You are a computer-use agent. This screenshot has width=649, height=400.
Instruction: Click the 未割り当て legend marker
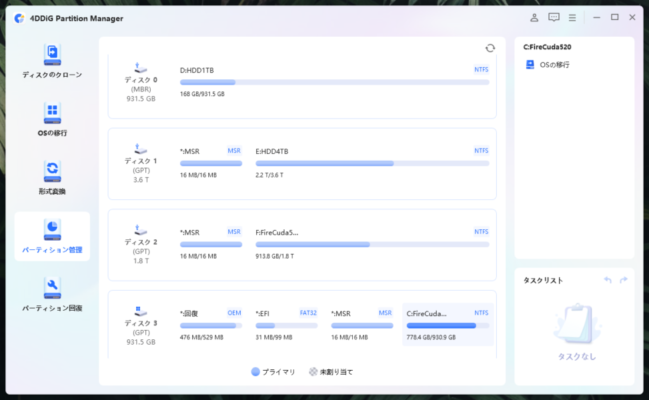(313, 372)
